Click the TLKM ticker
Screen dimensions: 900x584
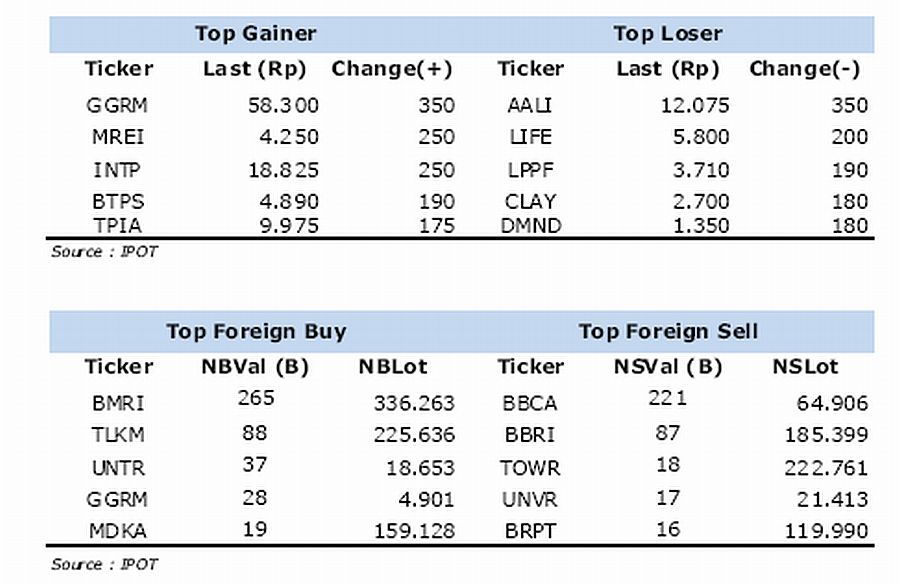point(118,435)
